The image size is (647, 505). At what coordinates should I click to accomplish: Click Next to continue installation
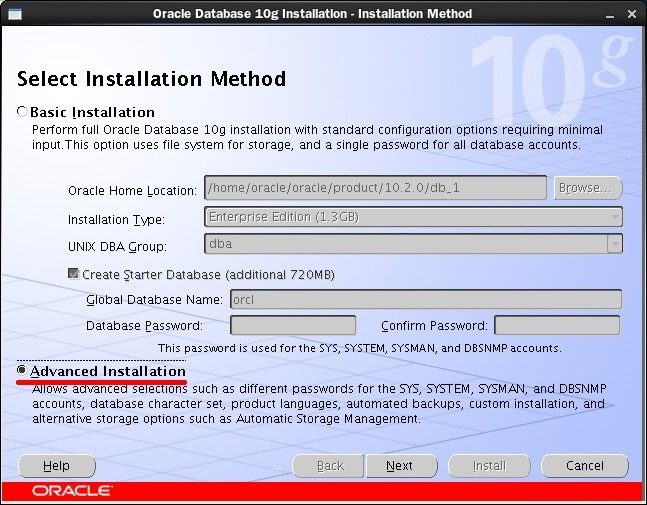(402, 466)
